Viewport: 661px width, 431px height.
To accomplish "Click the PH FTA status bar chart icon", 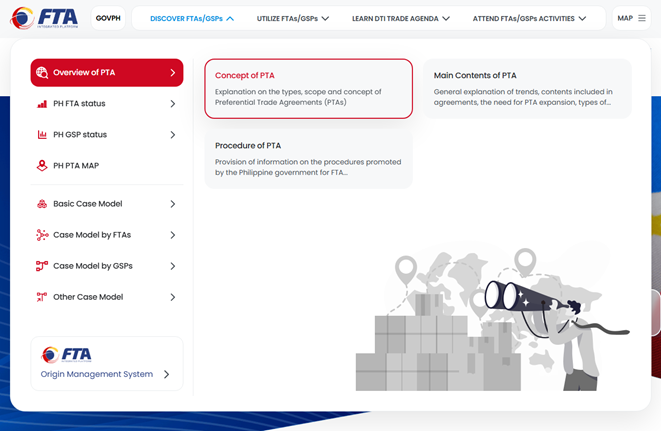I will [x=42, y=104].
